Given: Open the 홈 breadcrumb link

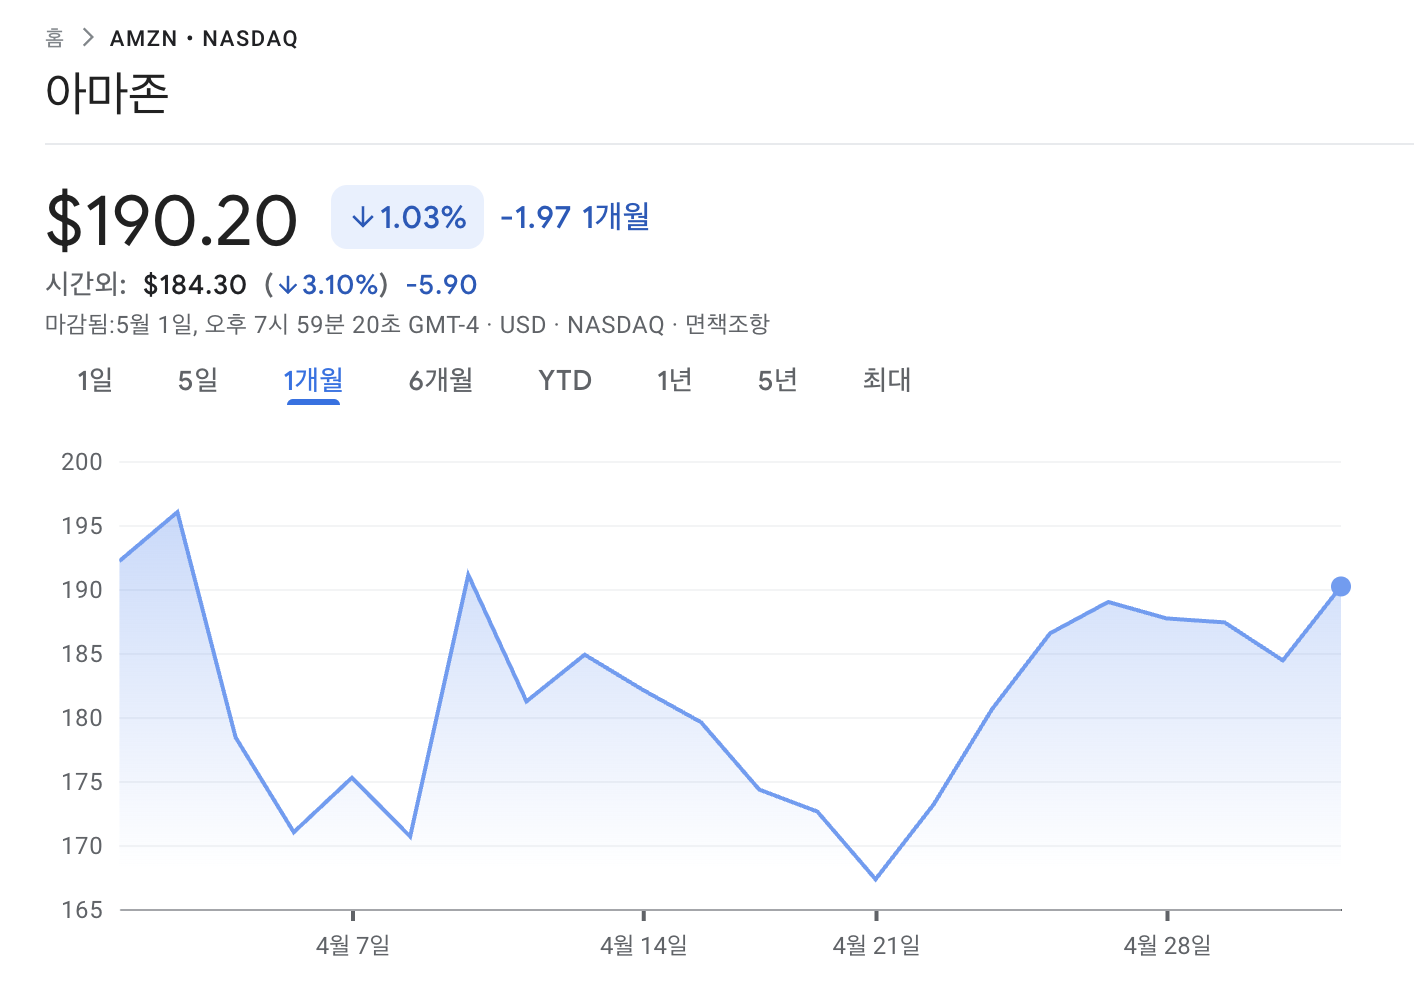Looking at the screenshot, I should coord(54,38).
